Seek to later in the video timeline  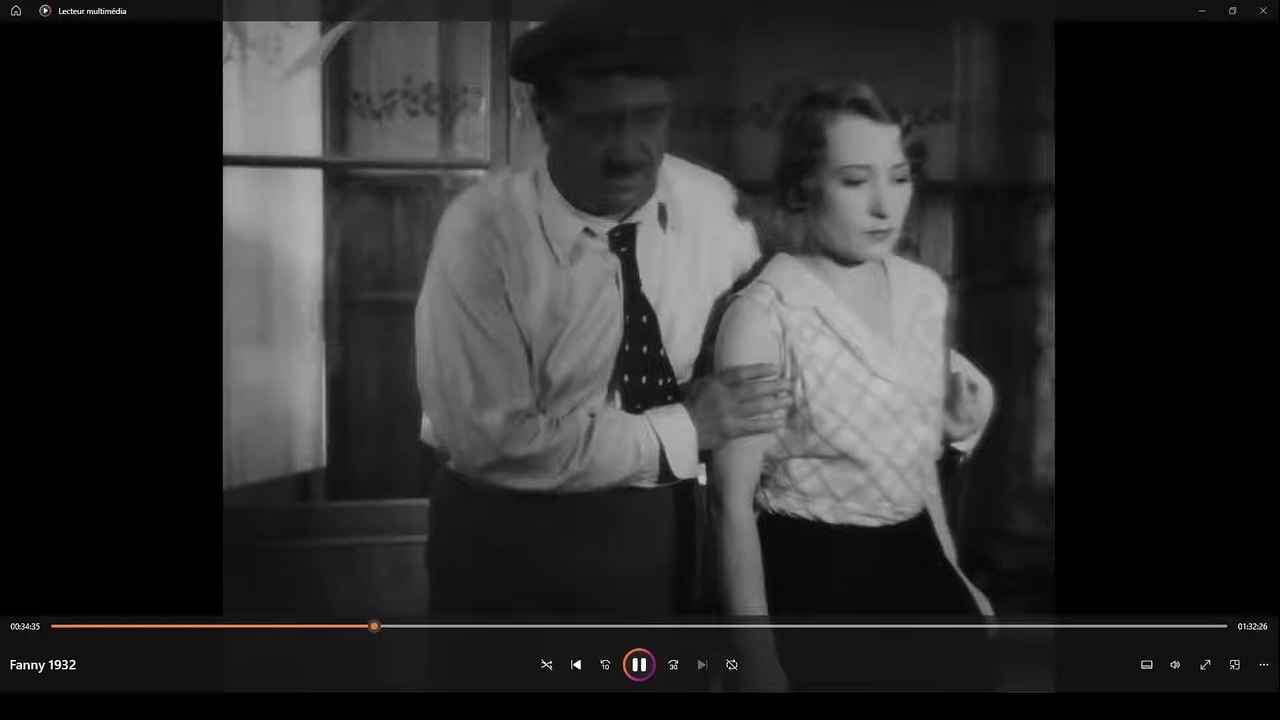pos(803,626)
